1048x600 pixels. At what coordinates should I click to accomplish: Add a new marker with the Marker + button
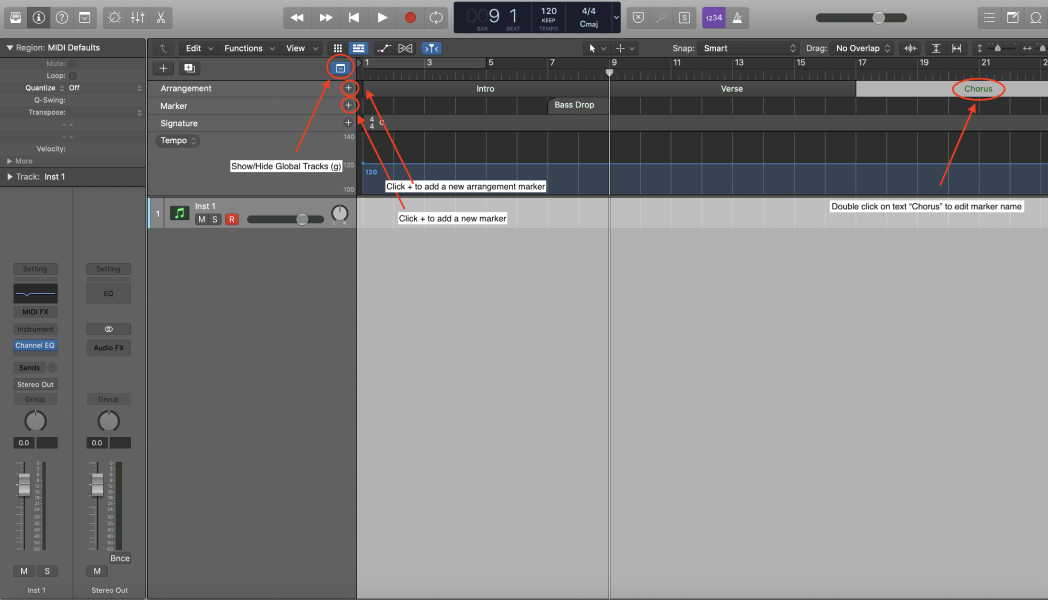point(348,105)
